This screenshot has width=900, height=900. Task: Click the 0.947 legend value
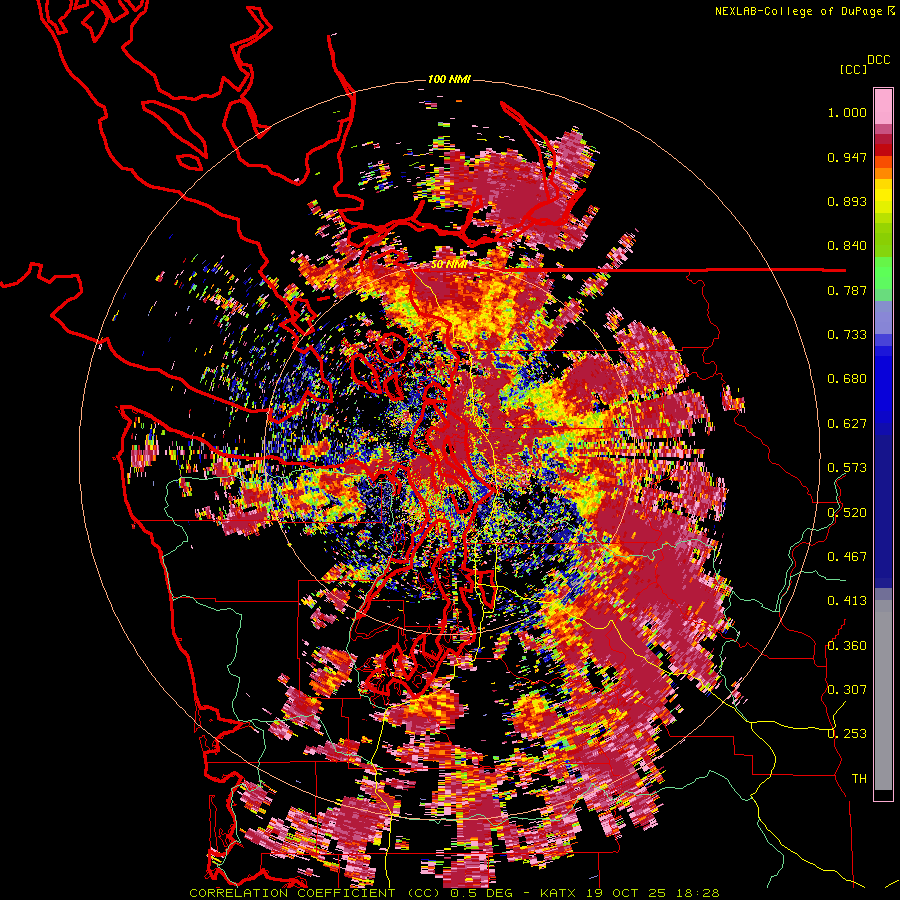tap(847, 157)
